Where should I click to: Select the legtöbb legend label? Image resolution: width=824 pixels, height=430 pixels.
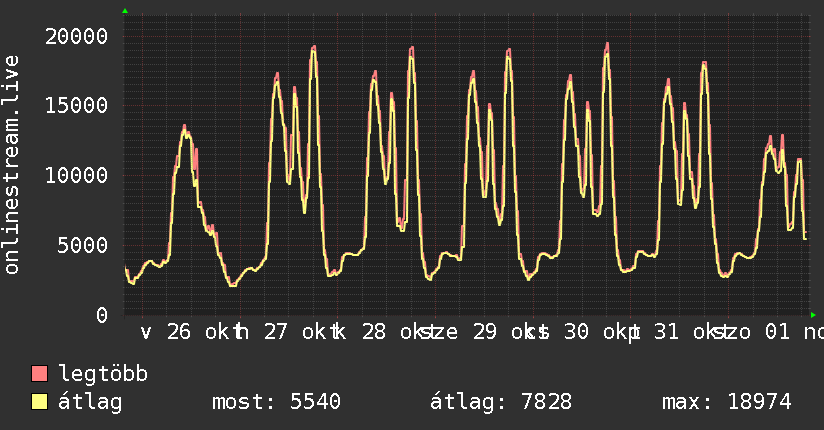[x=103, y=374]
